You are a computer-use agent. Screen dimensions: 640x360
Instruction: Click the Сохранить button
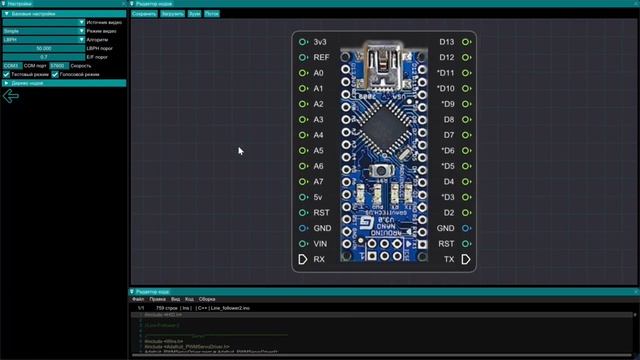click(x=144, y=14)
